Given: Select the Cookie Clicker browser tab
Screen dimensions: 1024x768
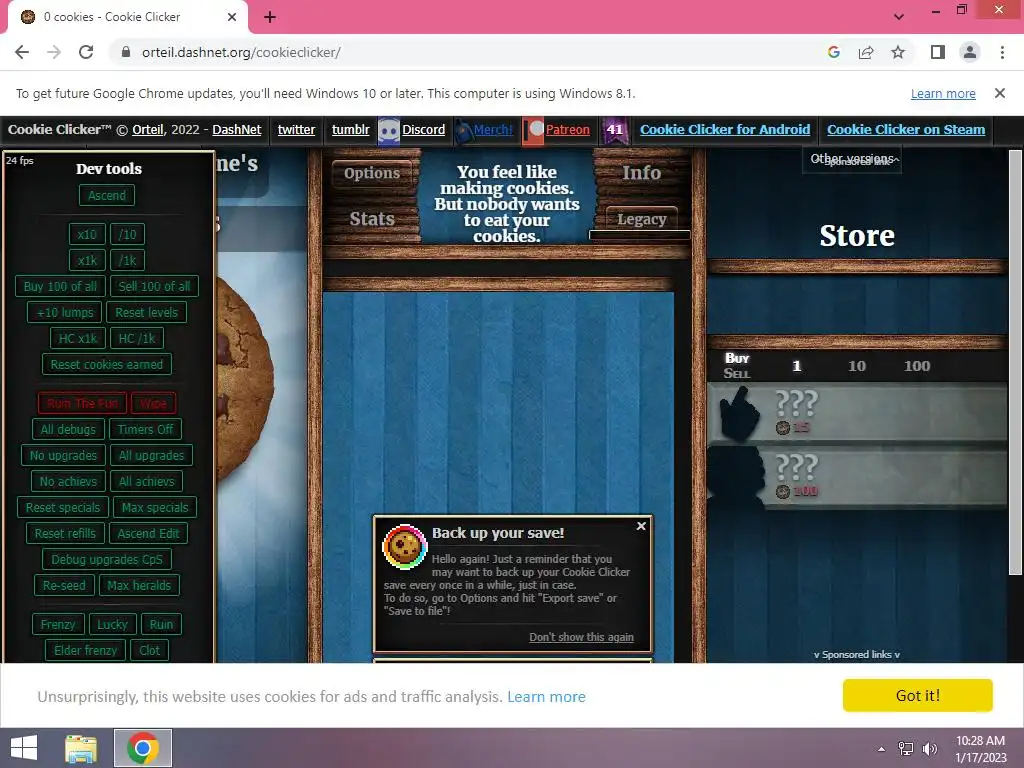Looking at the screenshot, I should click(x=128, y=17).
